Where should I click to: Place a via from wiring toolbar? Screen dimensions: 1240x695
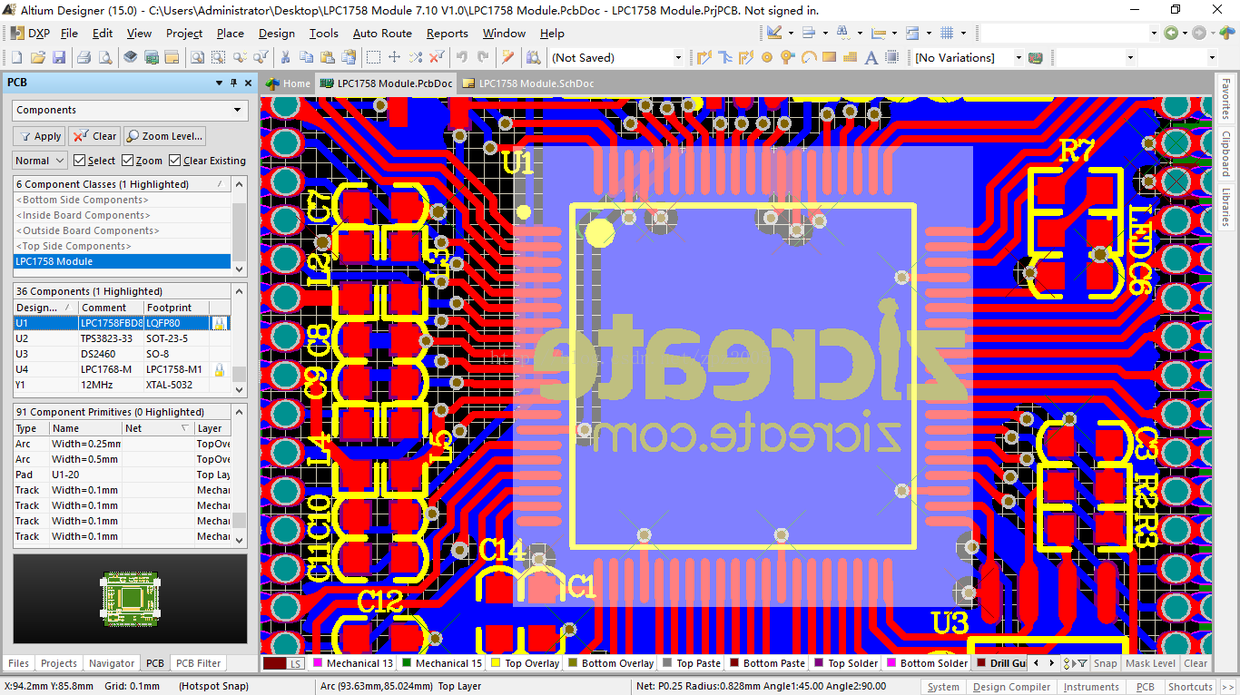[x=788, y=57]
